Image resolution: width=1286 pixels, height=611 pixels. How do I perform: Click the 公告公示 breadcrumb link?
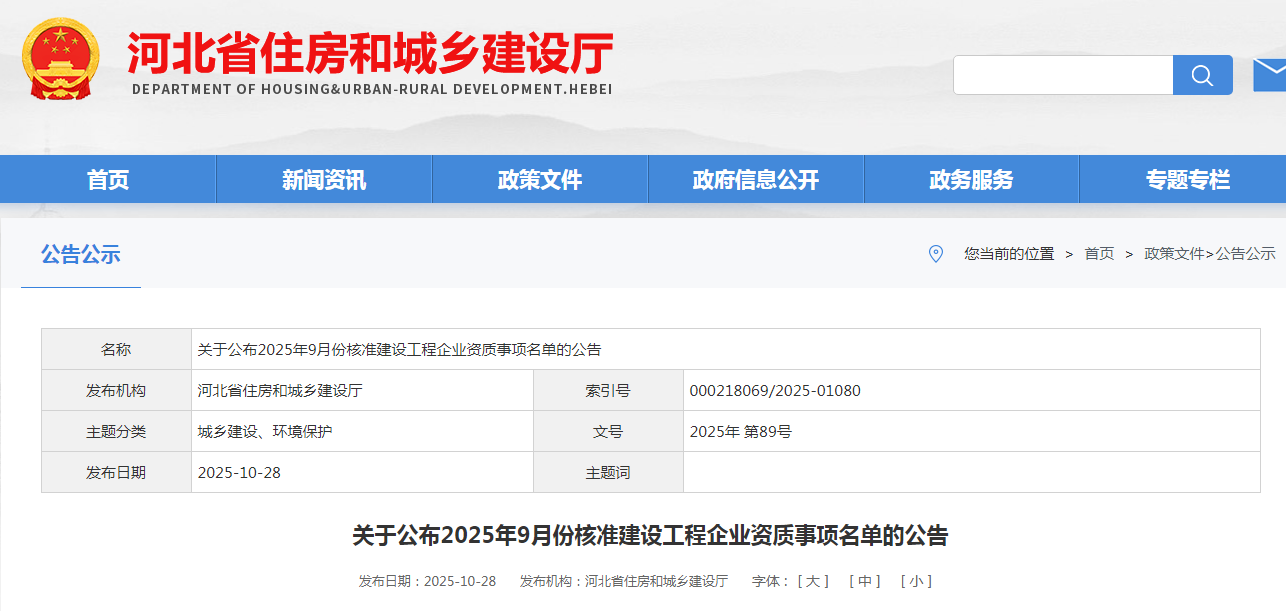[x=1246, y=254]
